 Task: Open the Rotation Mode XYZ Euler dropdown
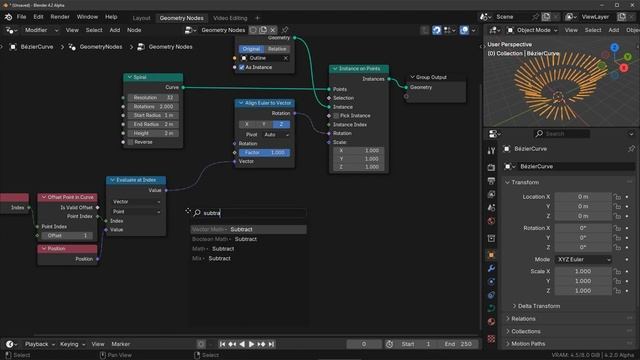[x=583, y=260]
